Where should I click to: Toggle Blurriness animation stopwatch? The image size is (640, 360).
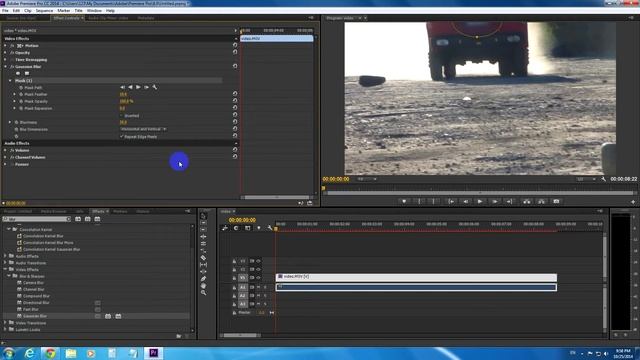tap(16, 122)
